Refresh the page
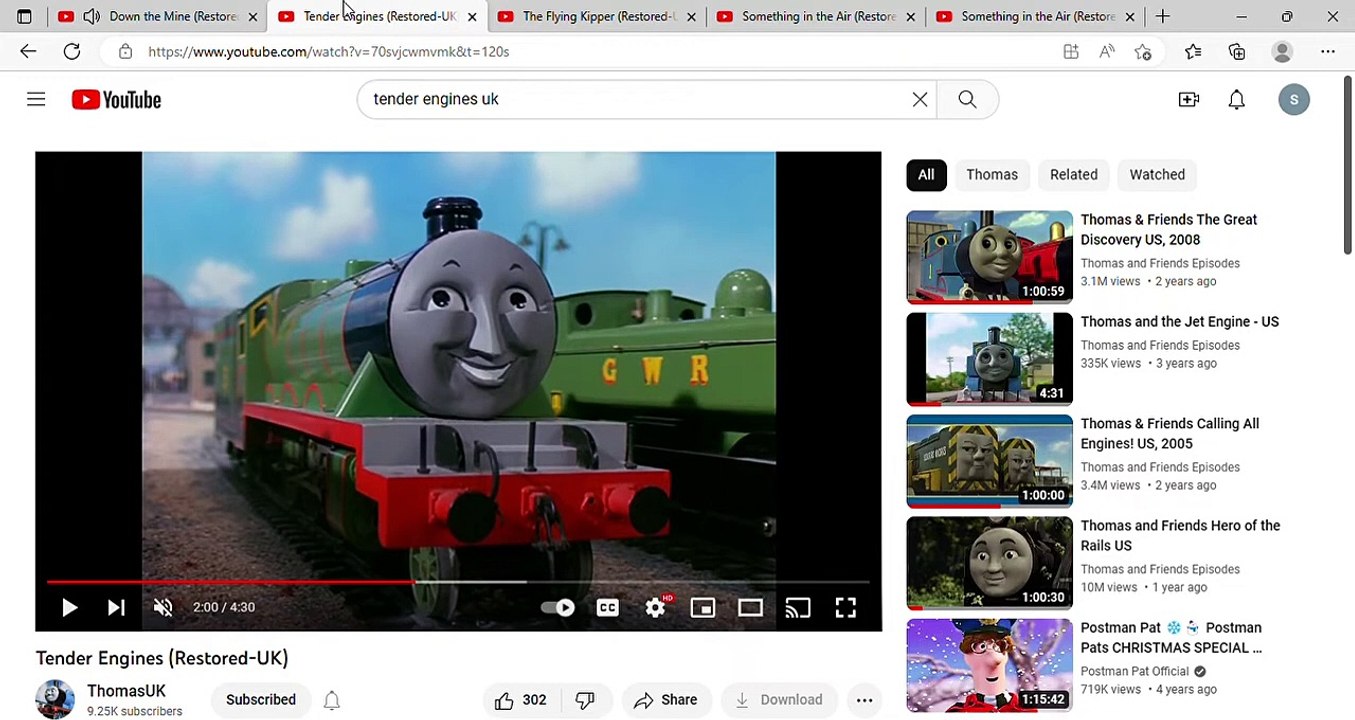This screenshot has height=720, width=1355. tap(72, 51)
